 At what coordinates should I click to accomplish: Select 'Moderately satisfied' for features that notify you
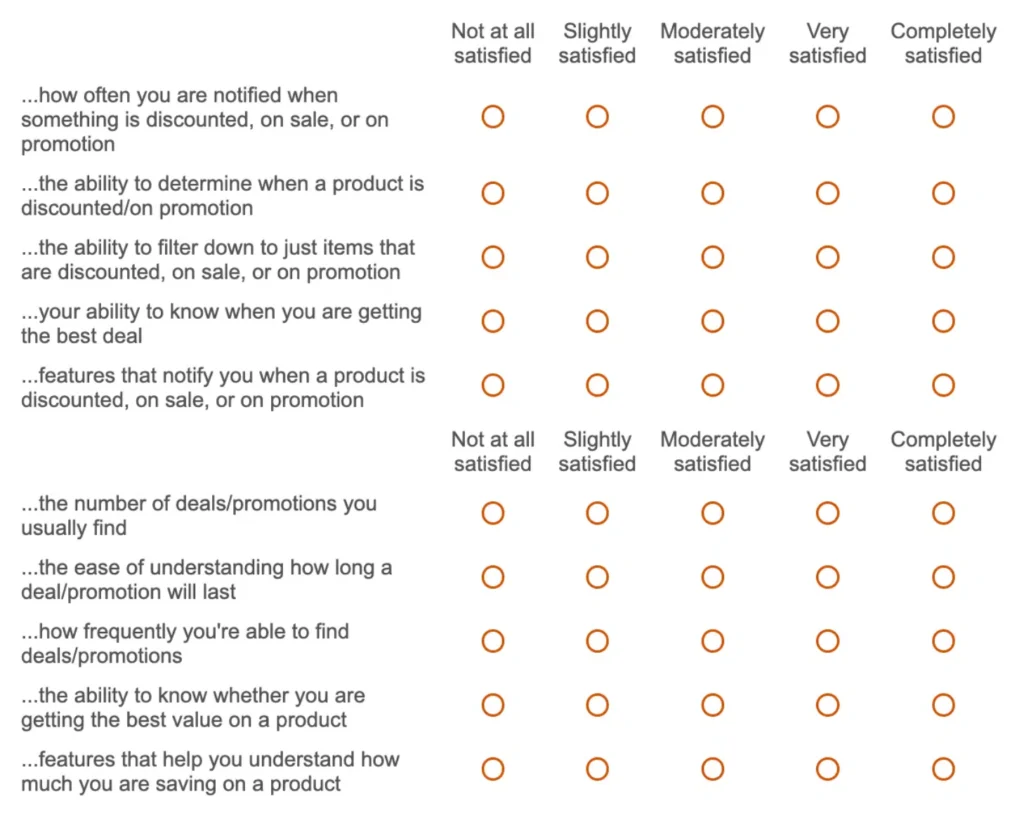(x=712, y=385)
